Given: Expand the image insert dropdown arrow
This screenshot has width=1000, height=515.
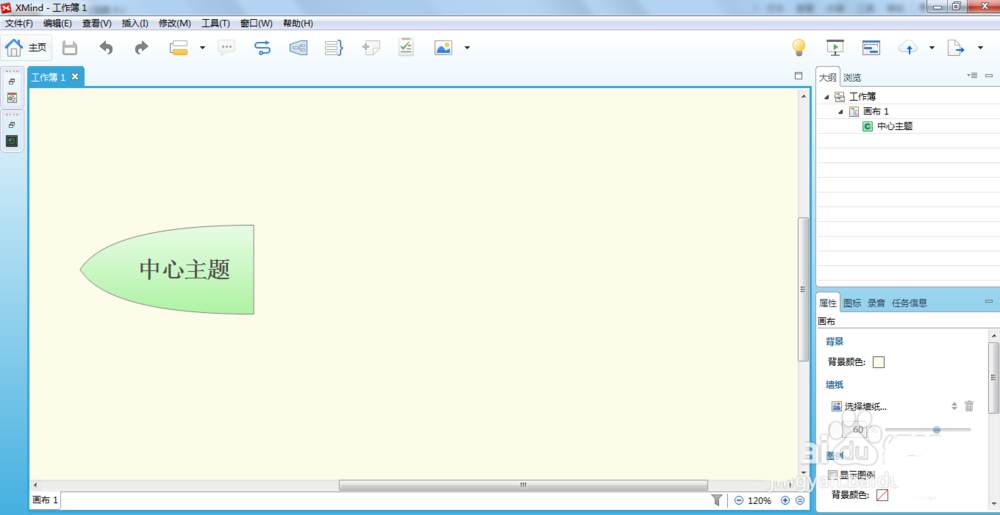Looking at the screenshot, I should [x=467, y=48].
